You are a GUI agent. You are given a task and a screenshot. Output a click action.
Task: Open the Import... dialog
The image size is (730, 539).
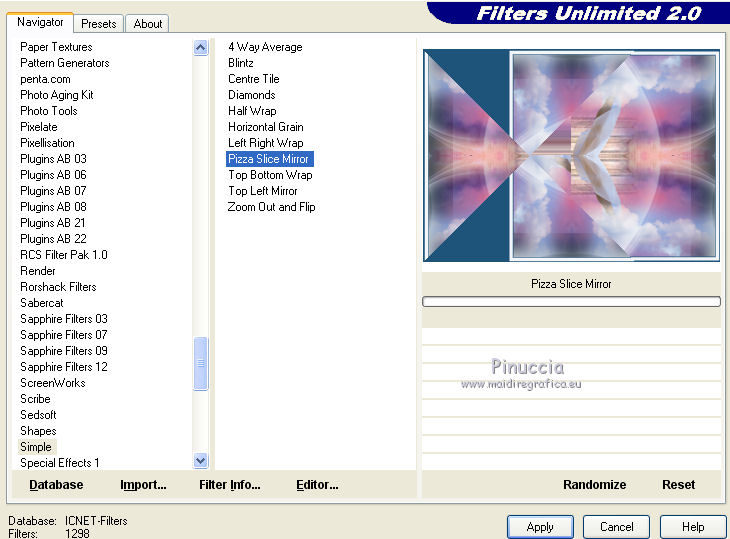click(143, 485)
